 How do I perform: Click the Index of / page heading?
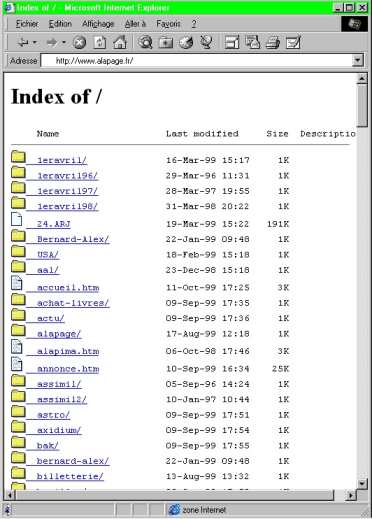click(x=56, y=97)
